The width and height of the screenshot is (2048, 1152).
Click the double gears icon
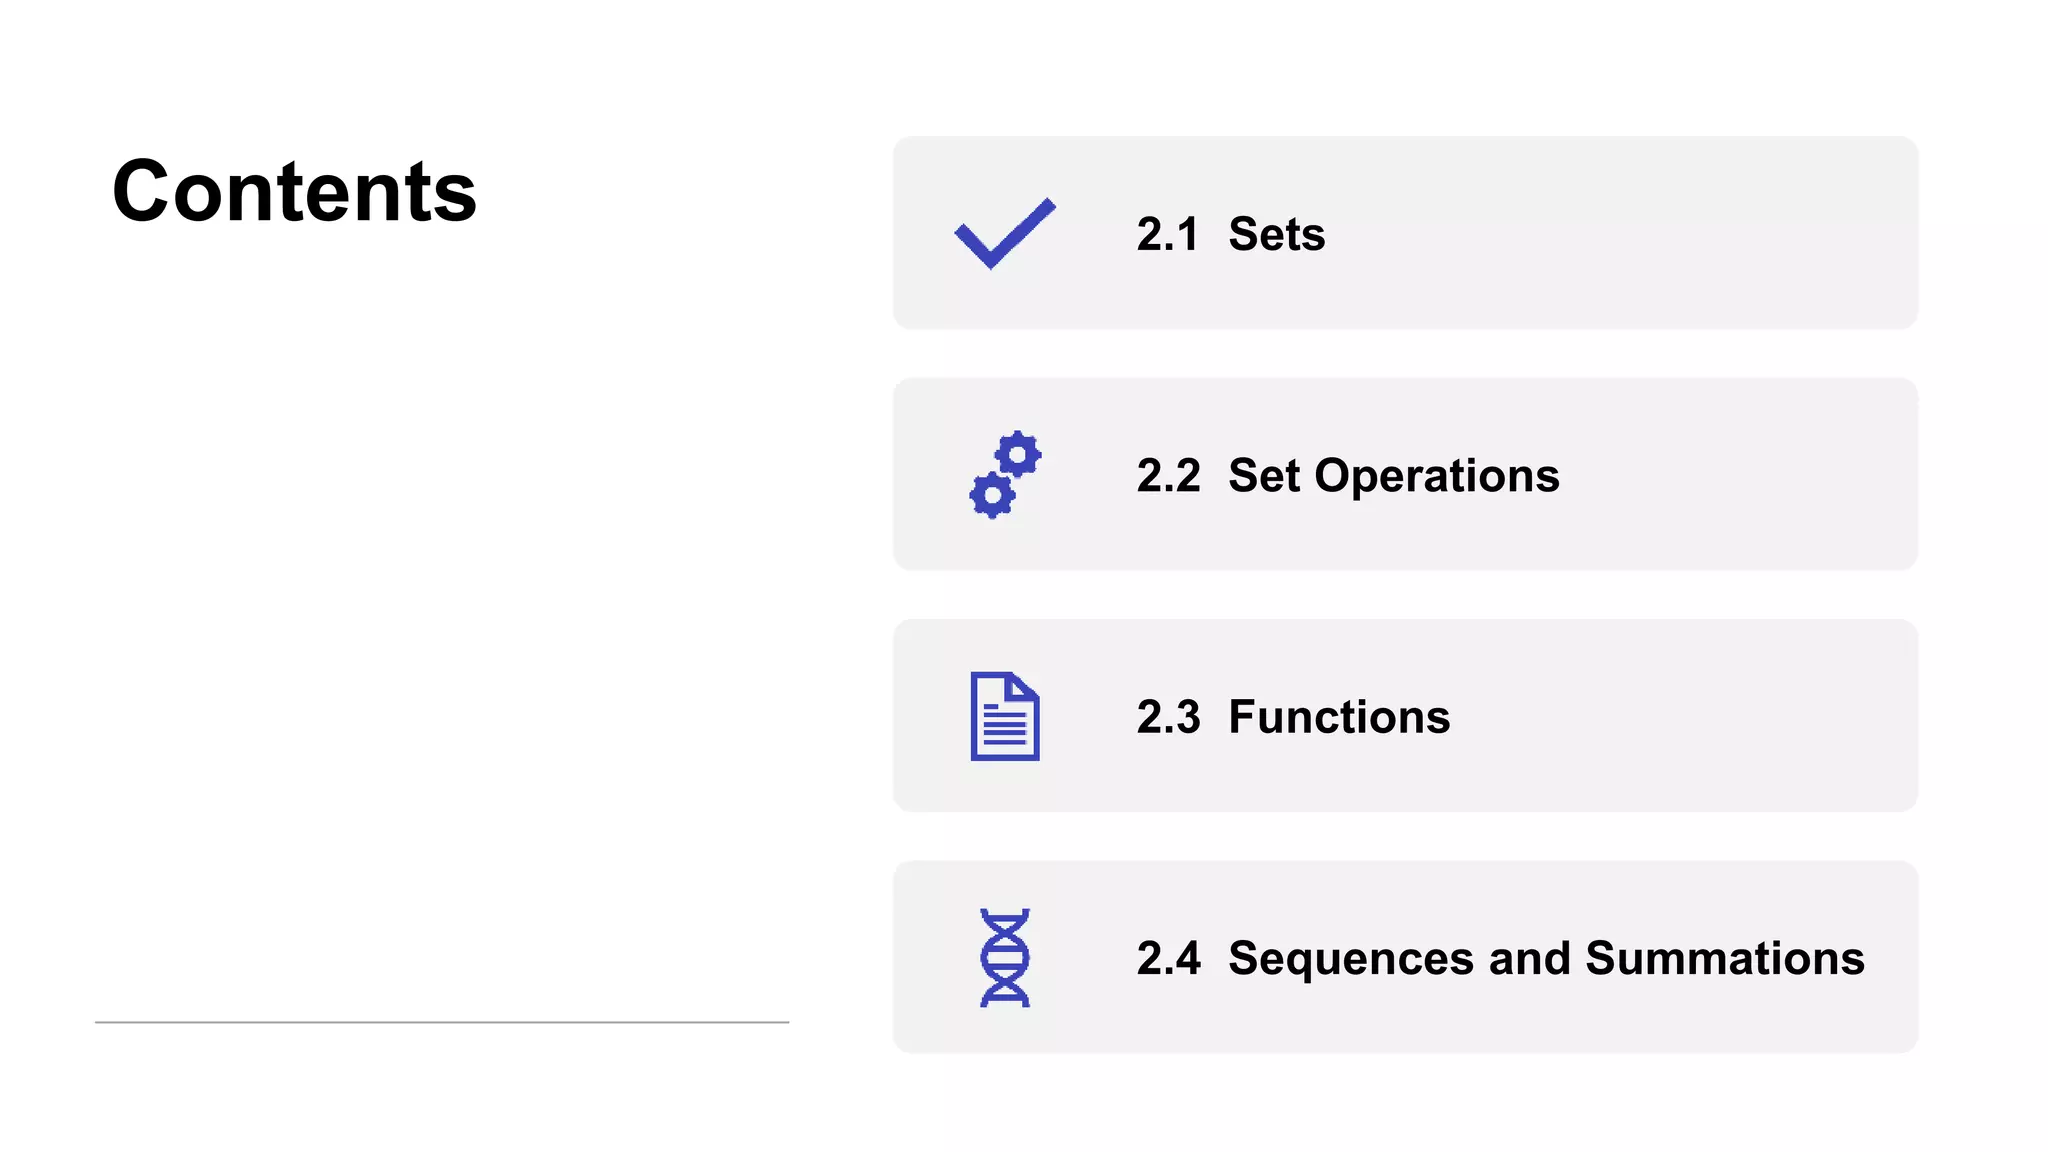click(1005, 475)
